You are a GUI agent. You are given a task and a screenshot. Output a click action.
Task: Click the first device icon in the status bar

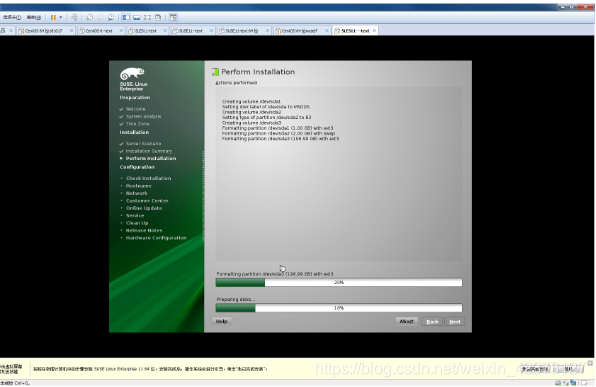tap(558, 383)
